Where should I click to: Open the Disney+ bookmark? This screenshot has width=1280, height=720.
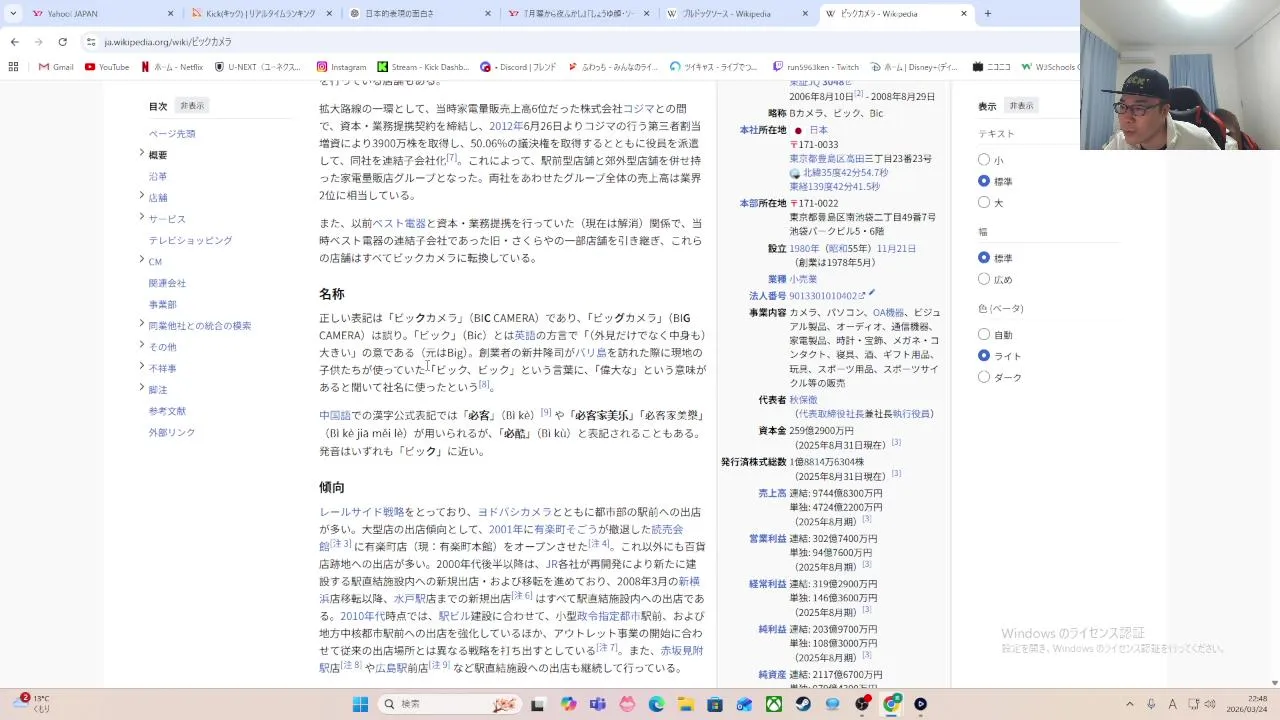coord(913,67)
